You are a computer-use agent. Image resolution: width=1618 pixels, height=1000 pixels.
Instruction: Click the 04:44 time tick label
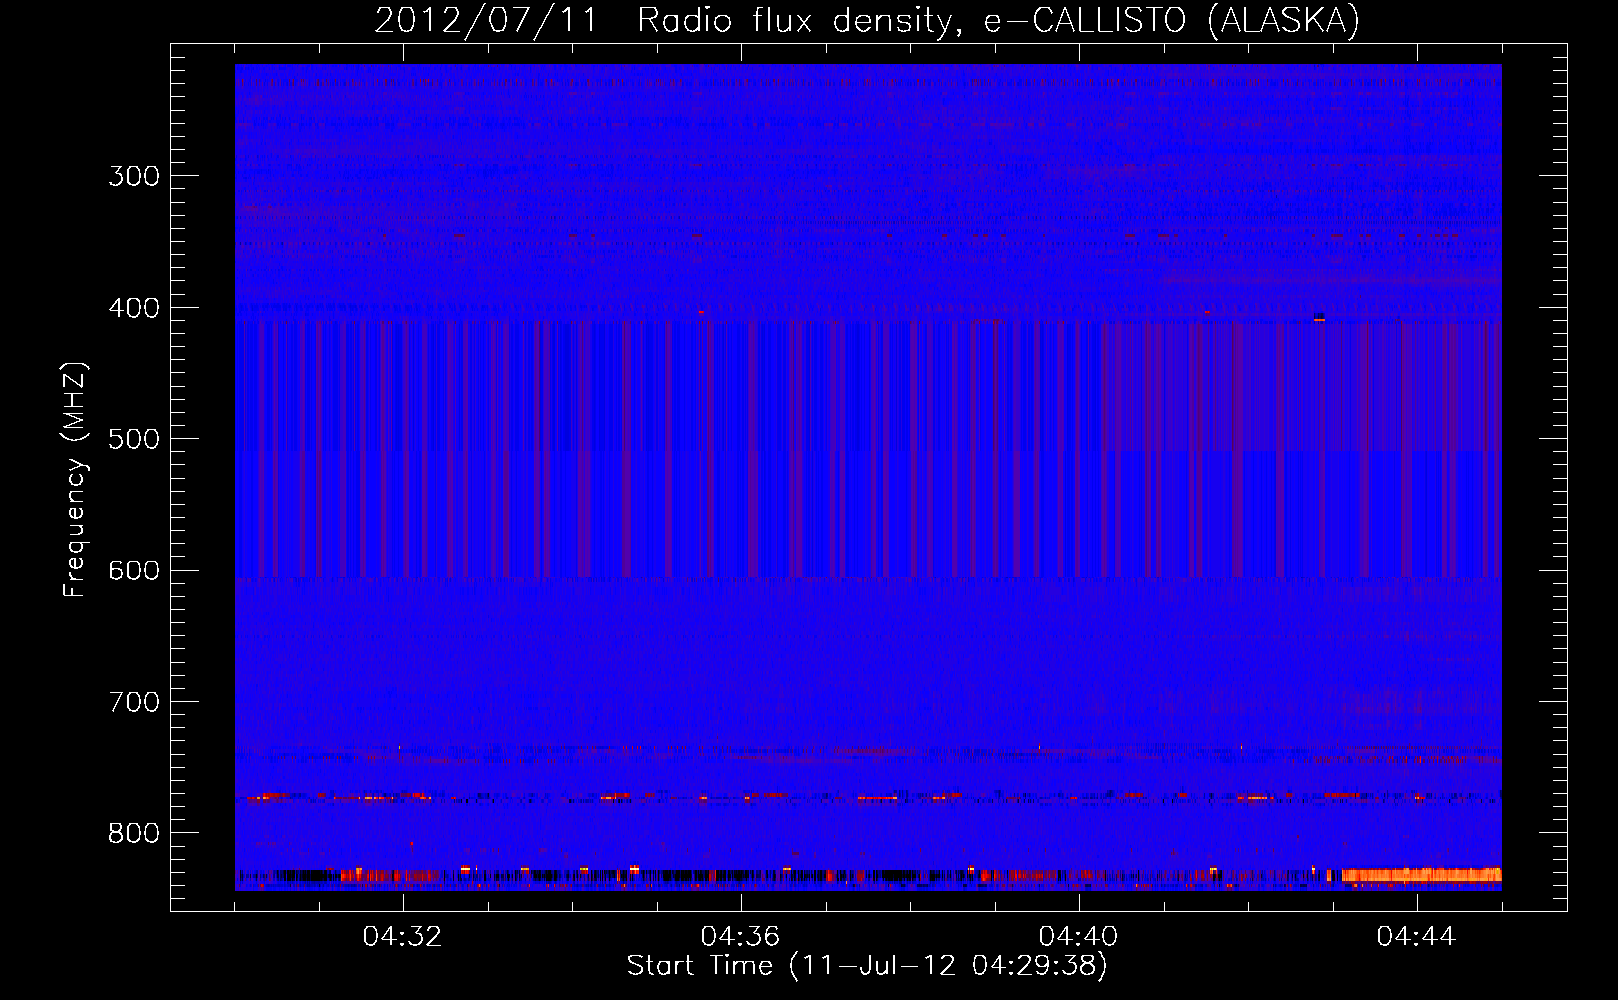[1416, 936]
